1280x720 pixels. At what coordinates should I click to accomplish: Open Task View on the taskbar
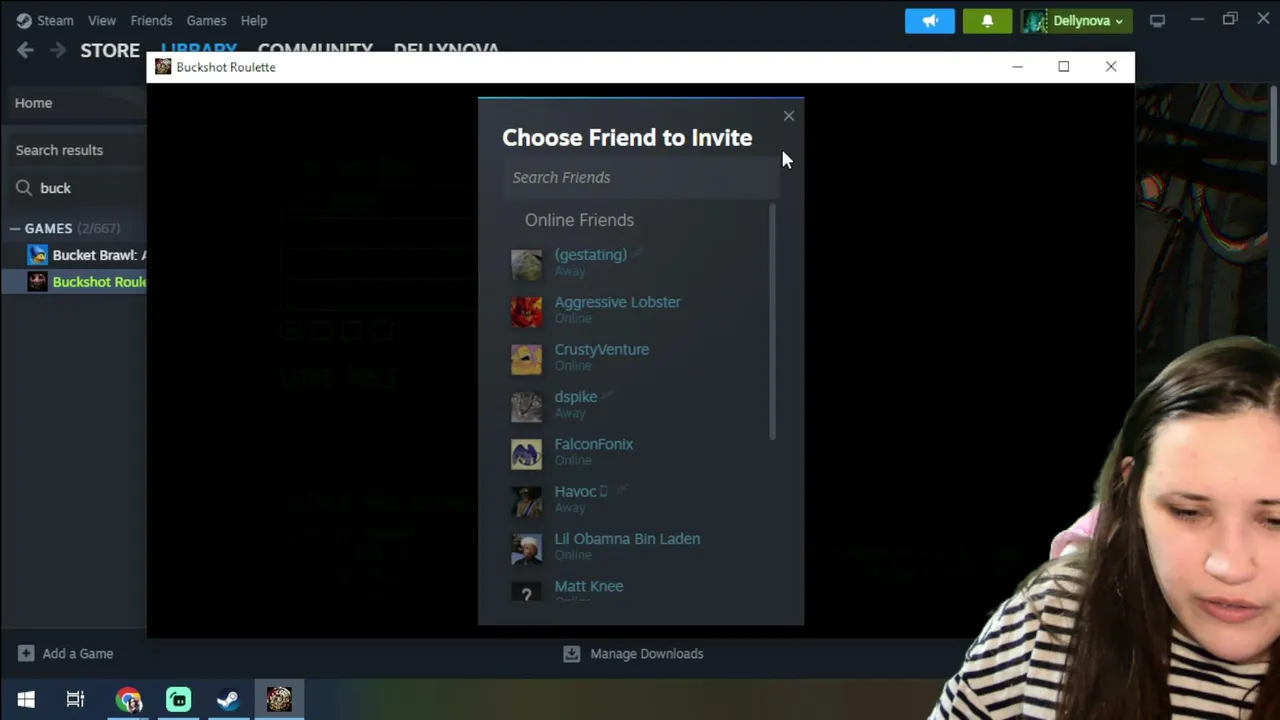pos(75,700)
